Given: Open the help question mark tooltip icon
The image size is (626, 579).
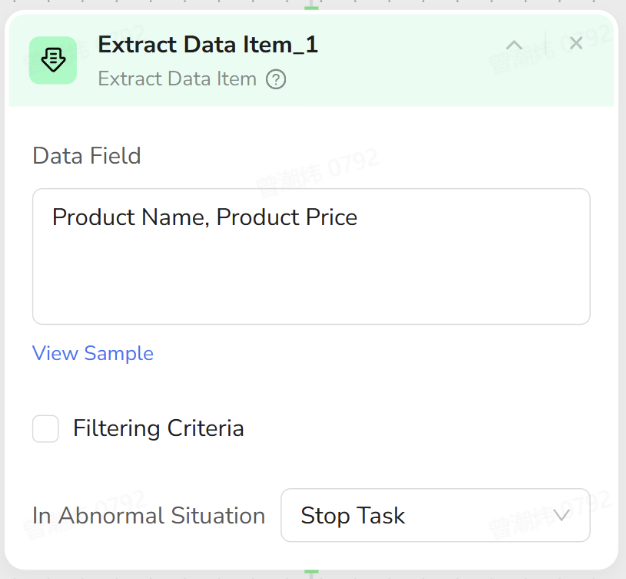Looking at the screenshot, I should pyautogui.click(x=276, y=79).
